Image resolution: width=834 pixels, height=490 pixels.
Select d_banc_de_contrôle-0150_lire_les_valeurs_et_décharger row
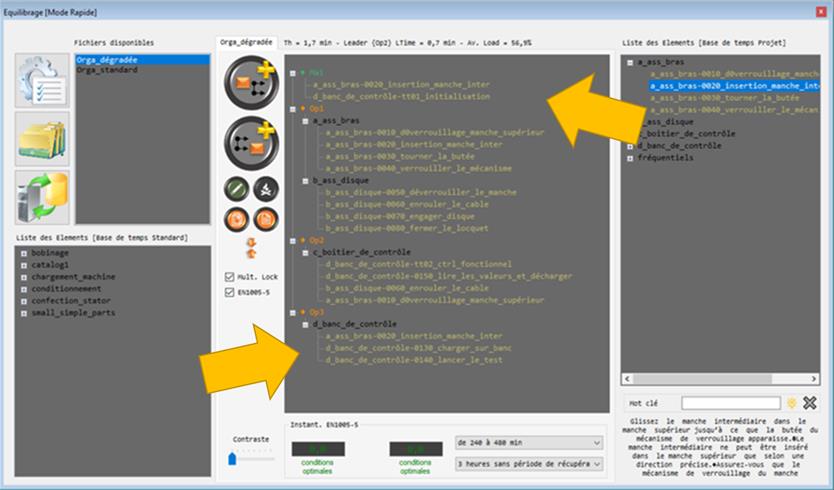tap(449, 276)
